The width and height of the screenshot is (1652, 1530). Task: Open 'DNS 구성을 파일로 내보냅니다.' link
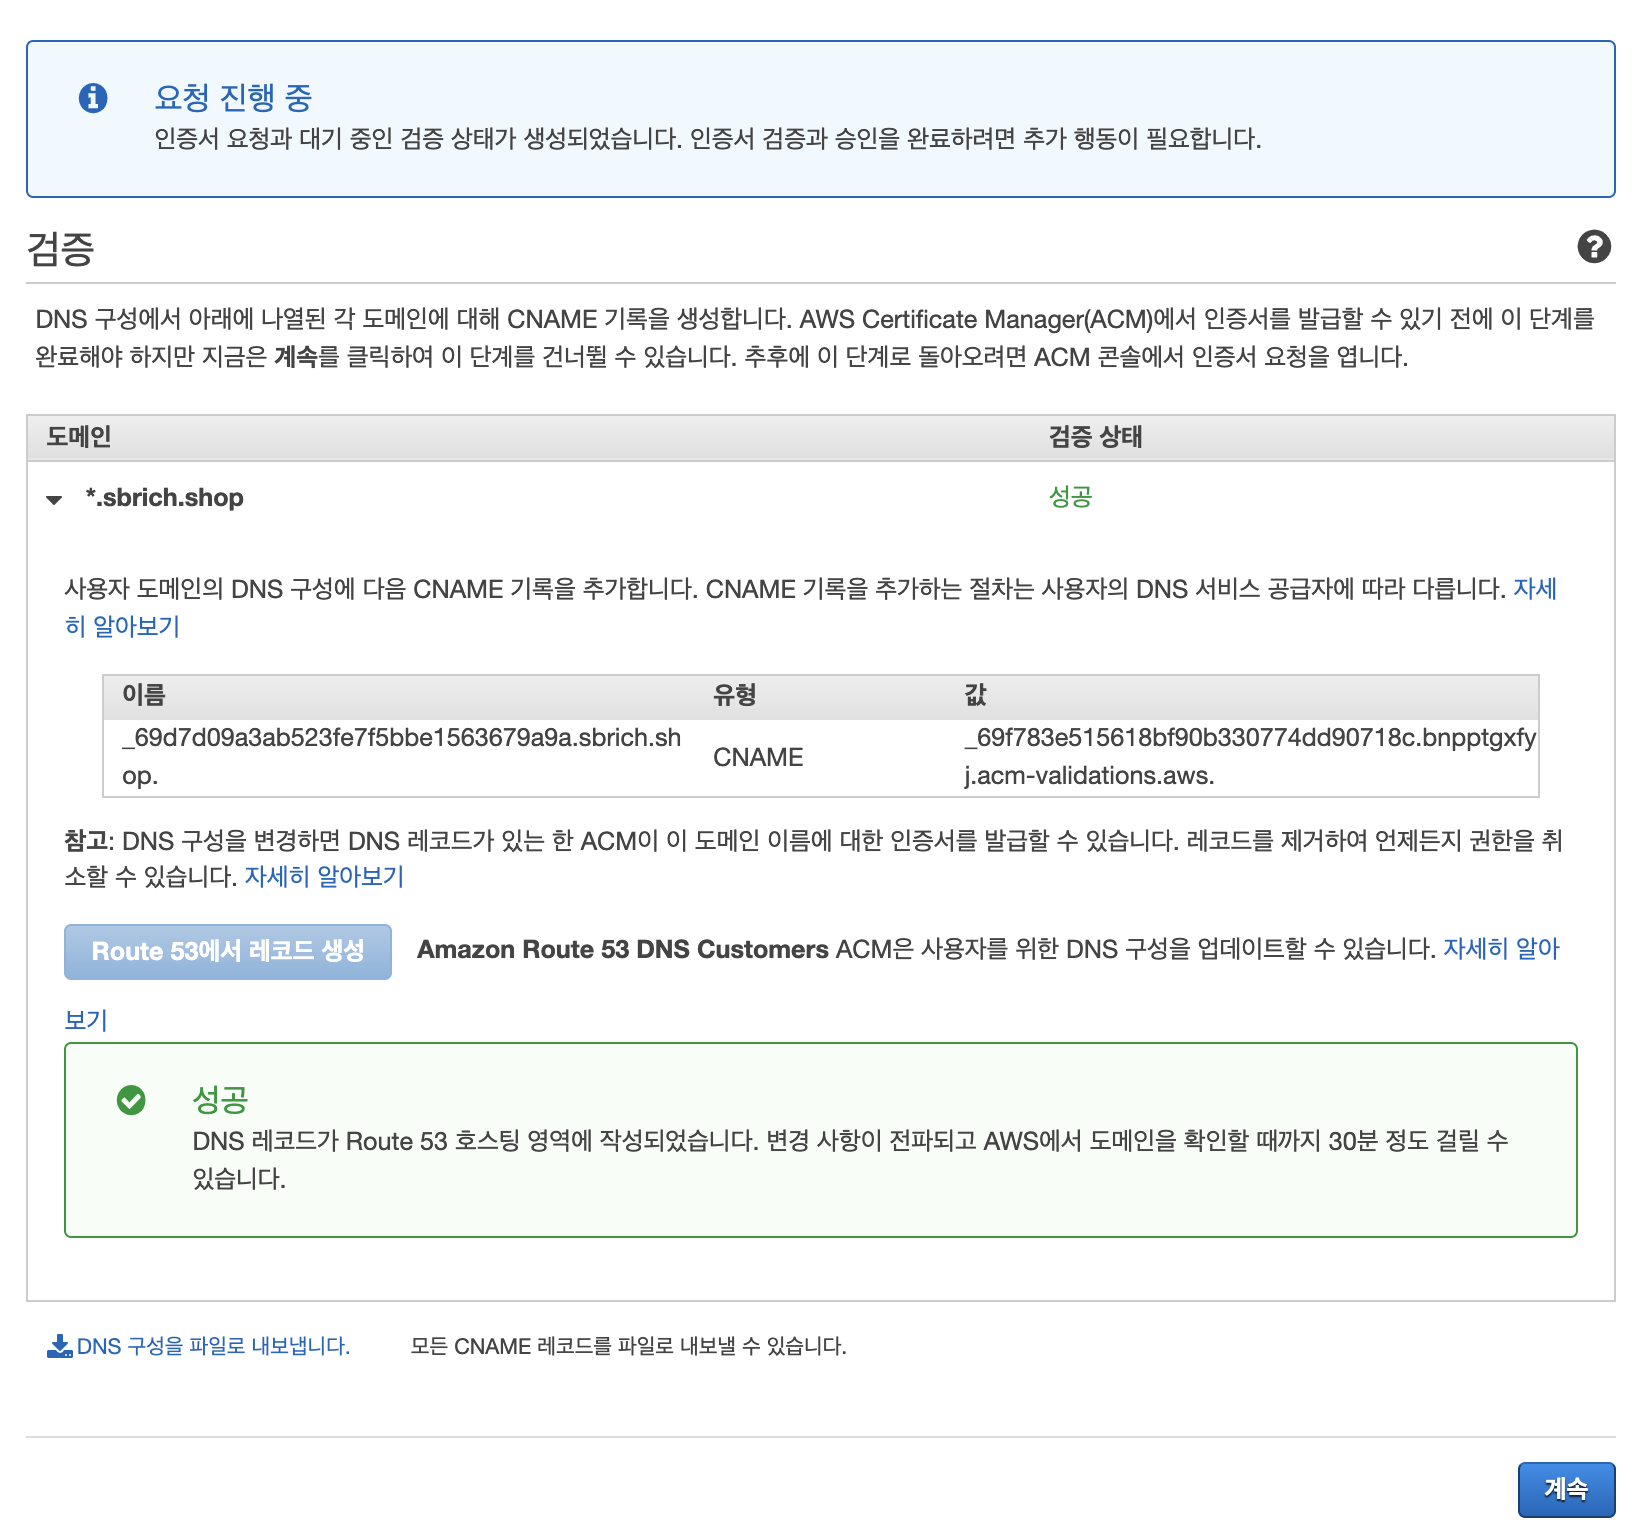click(213, 1346)
